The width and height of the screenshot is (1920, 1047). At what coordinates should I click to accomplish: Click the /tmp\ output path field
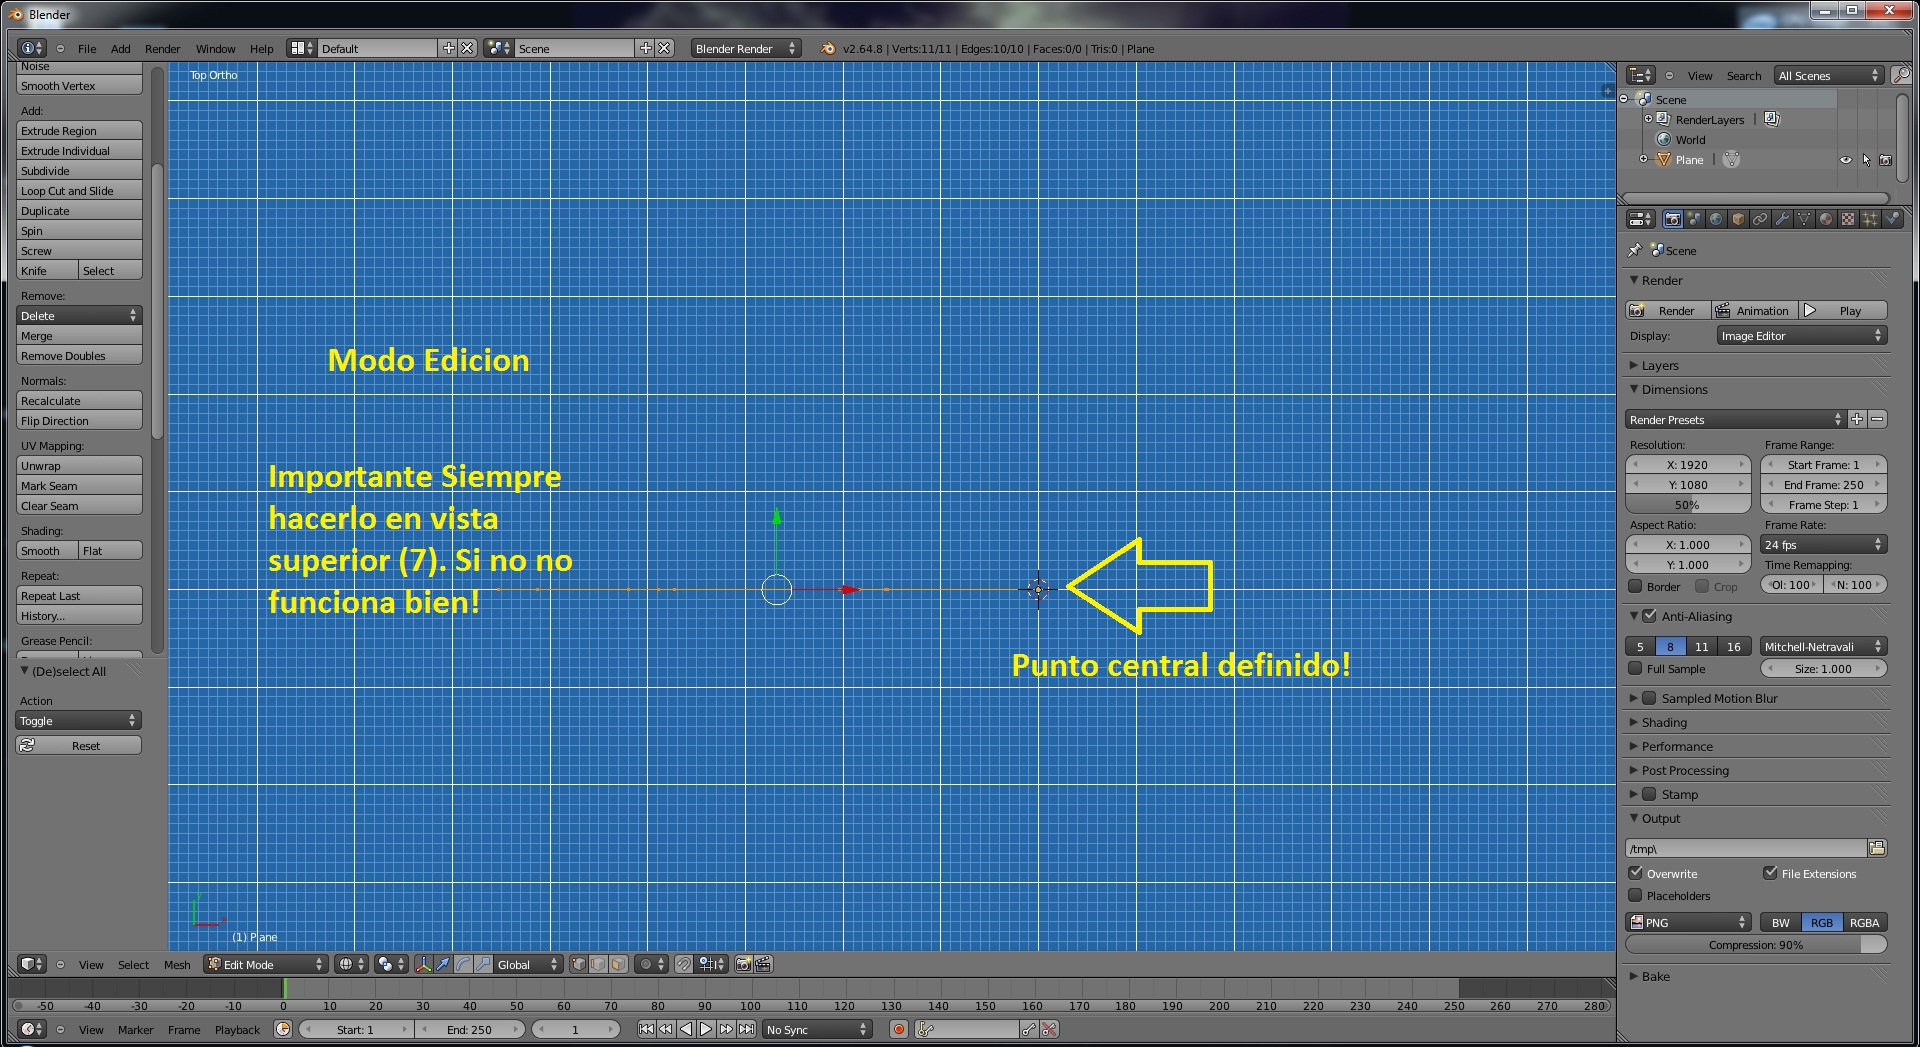(x=1746, y=848)
